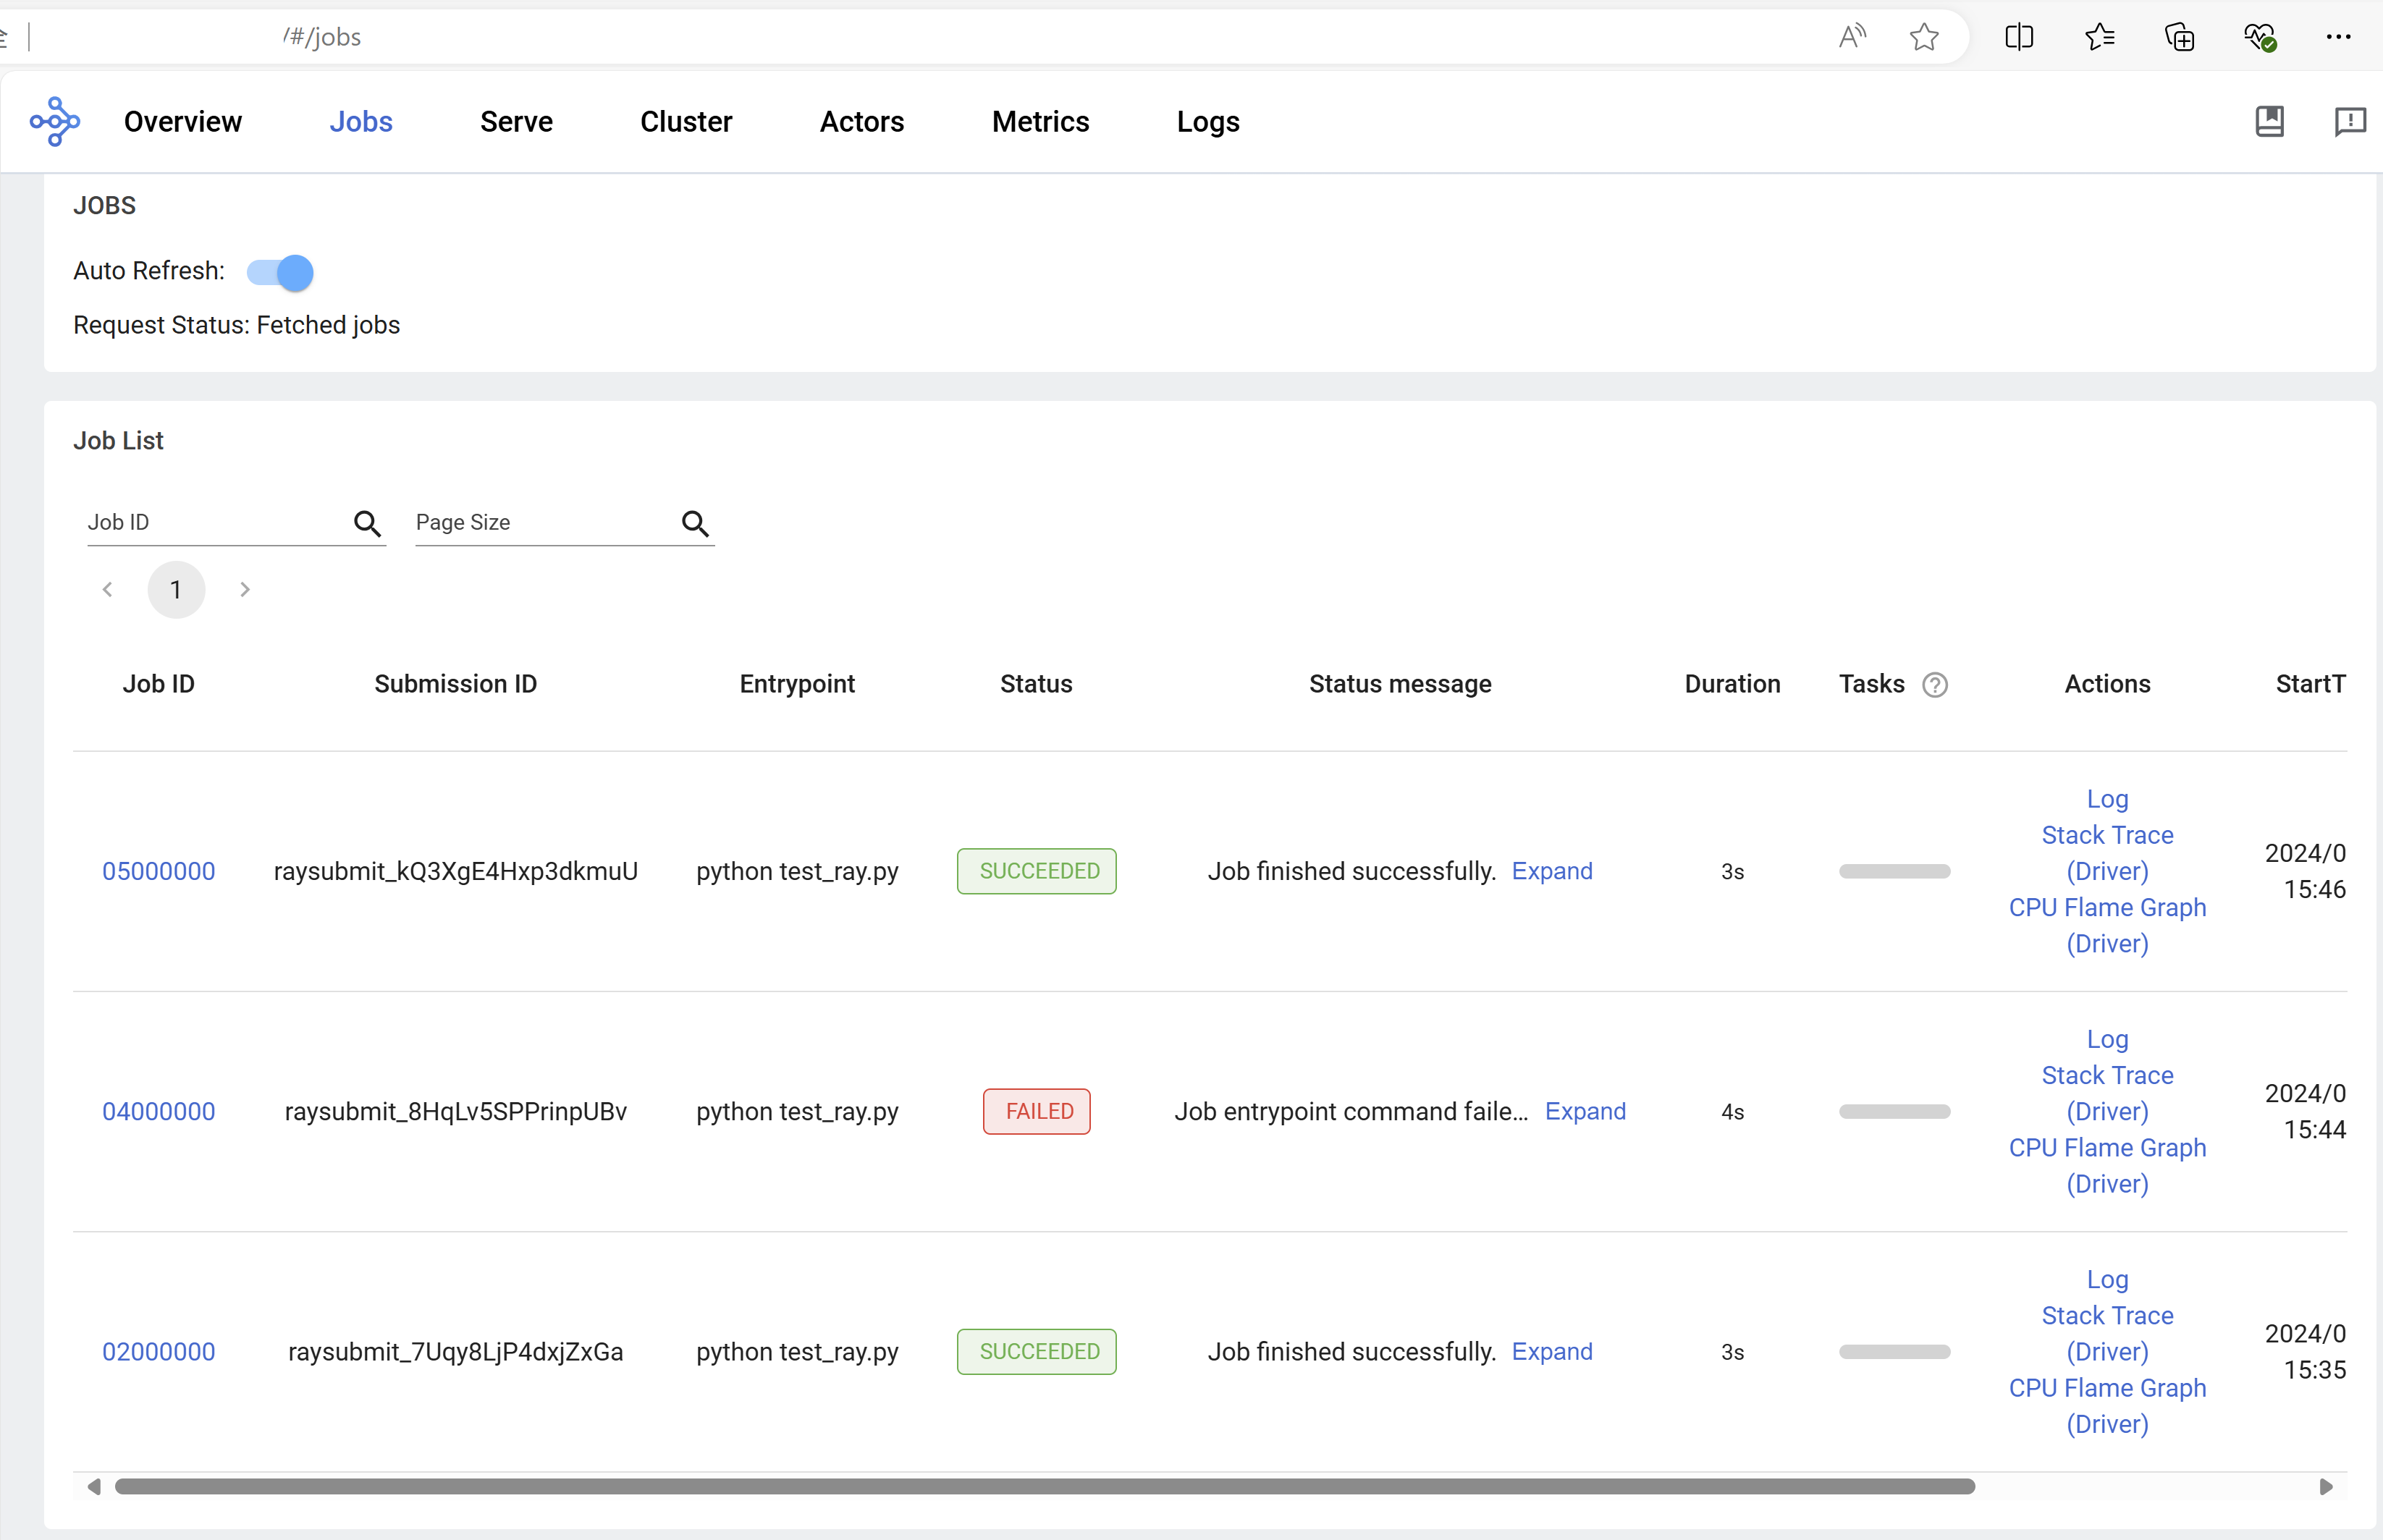Open browser settings ellipsis menu

coord(2338,37)
